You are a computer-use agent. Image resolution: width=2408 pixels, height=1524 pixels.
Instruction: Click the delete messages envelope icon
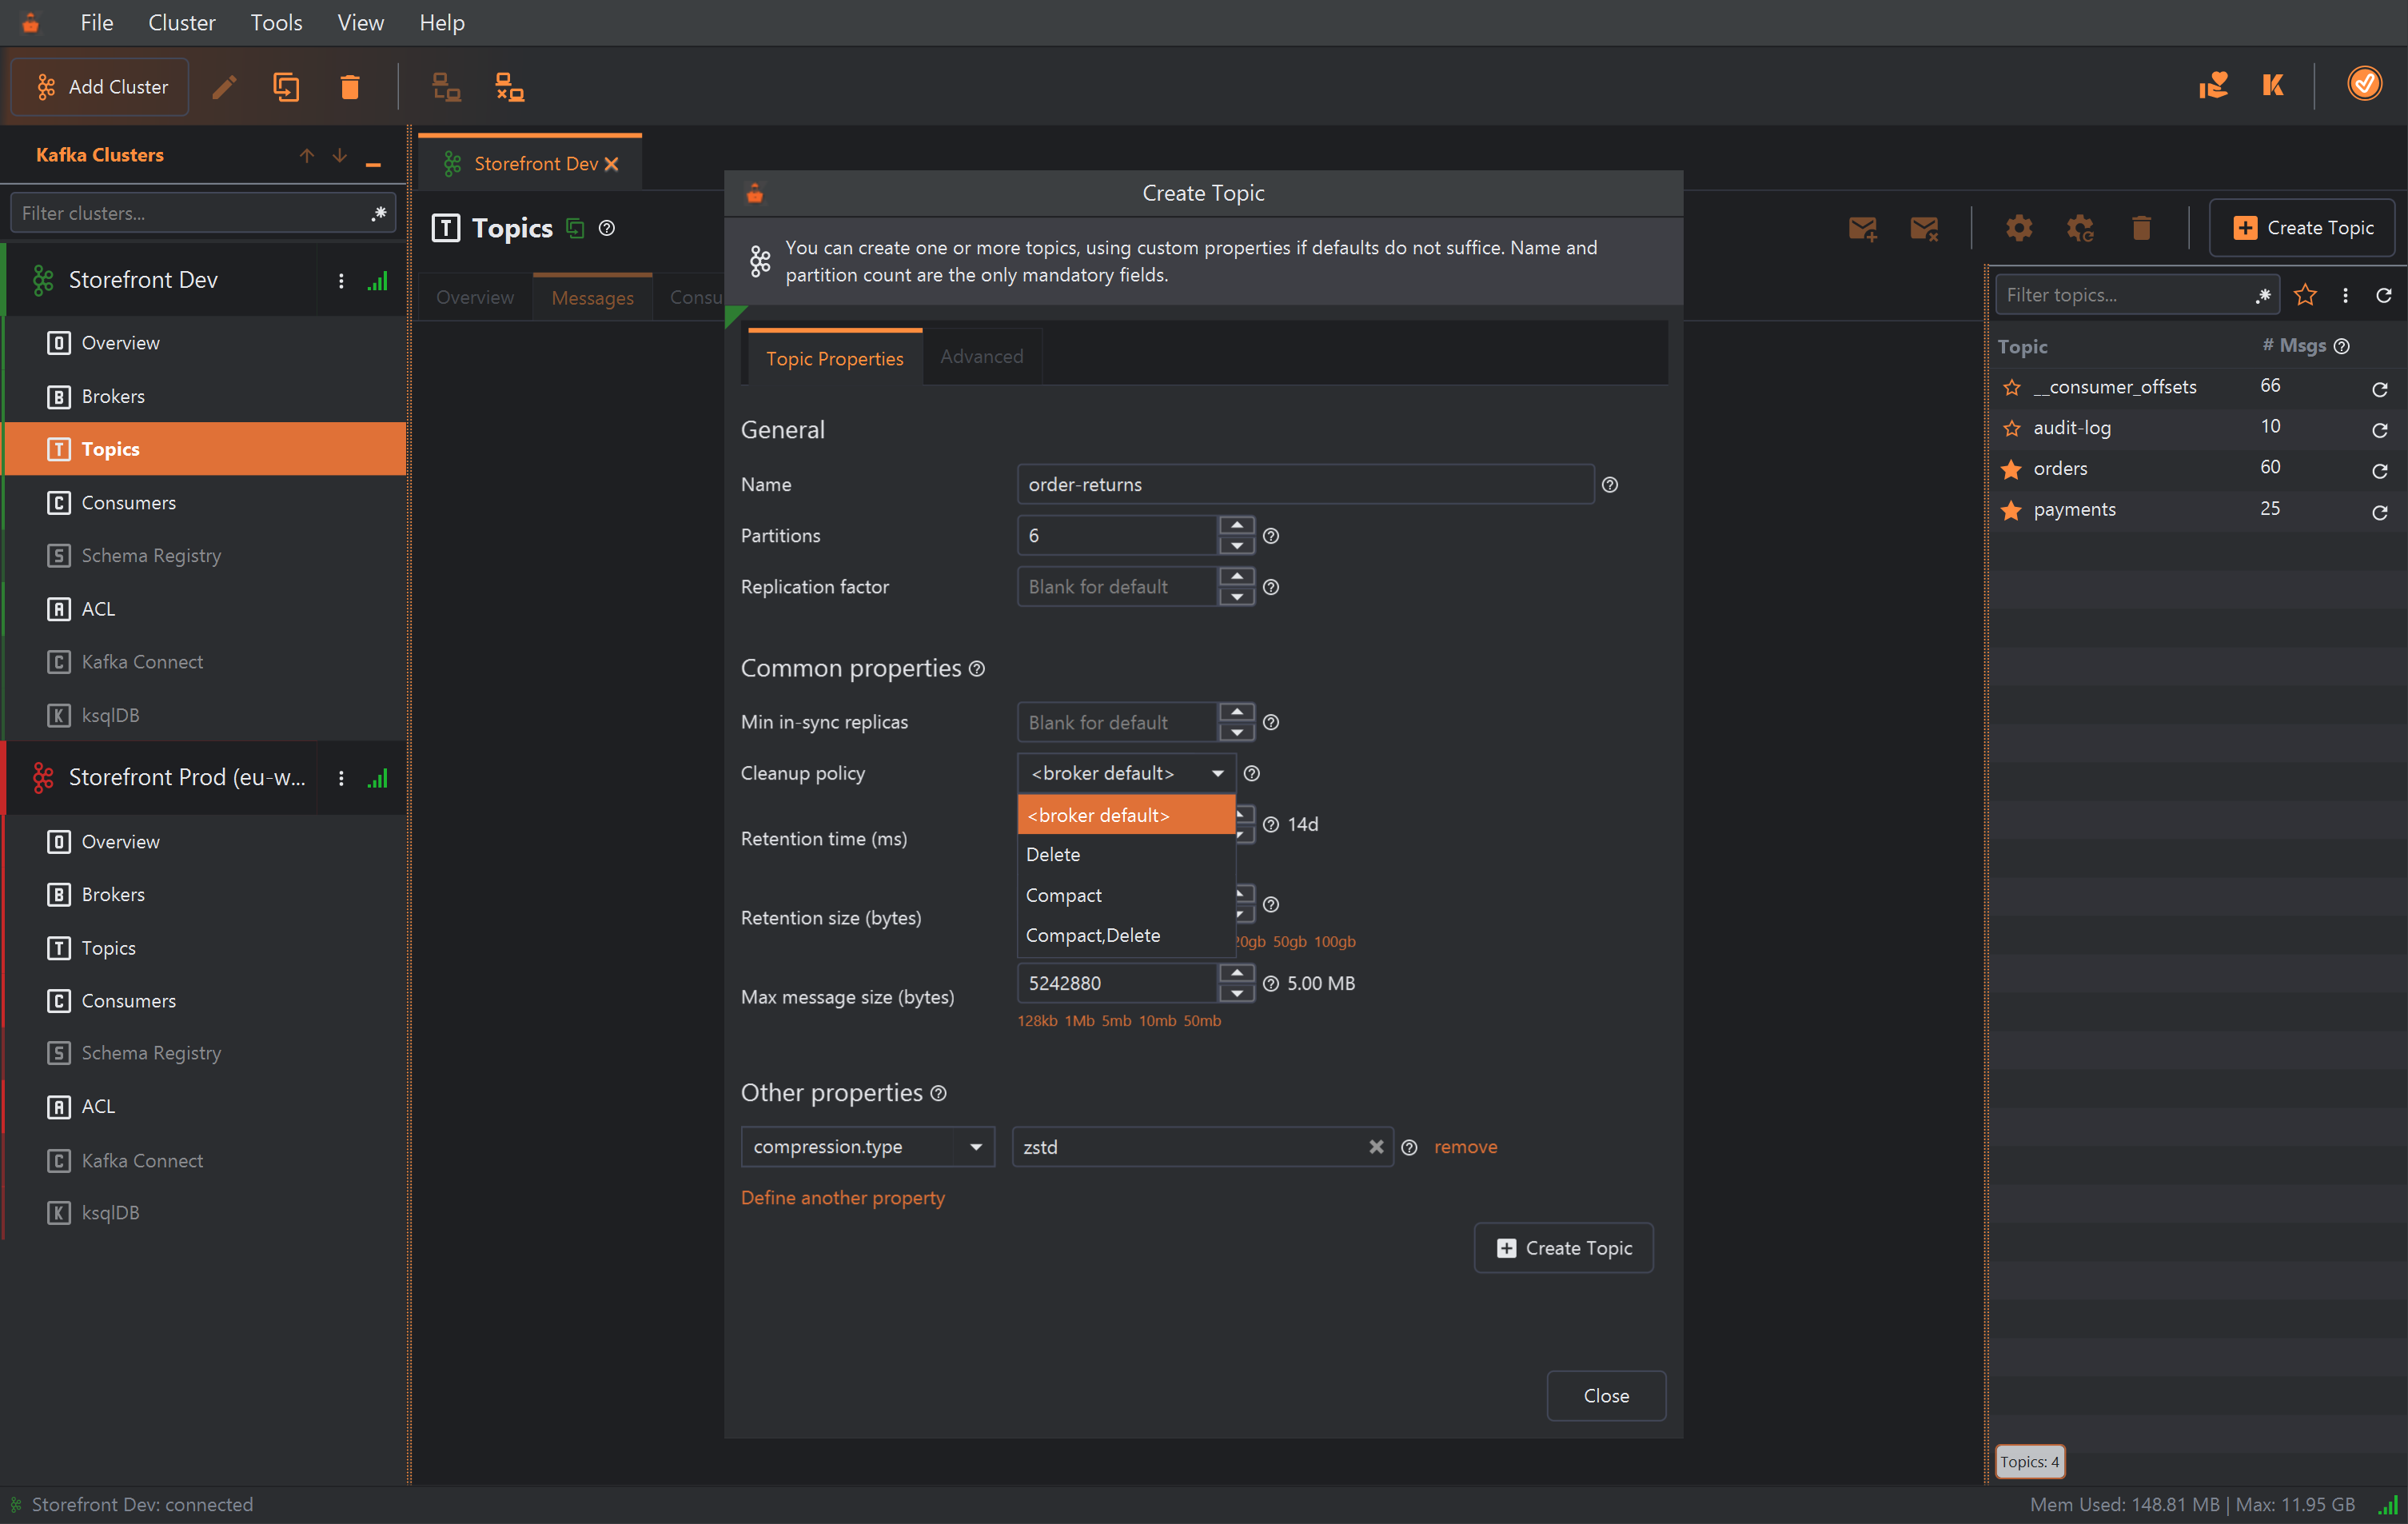click(x=1924, y=228)
